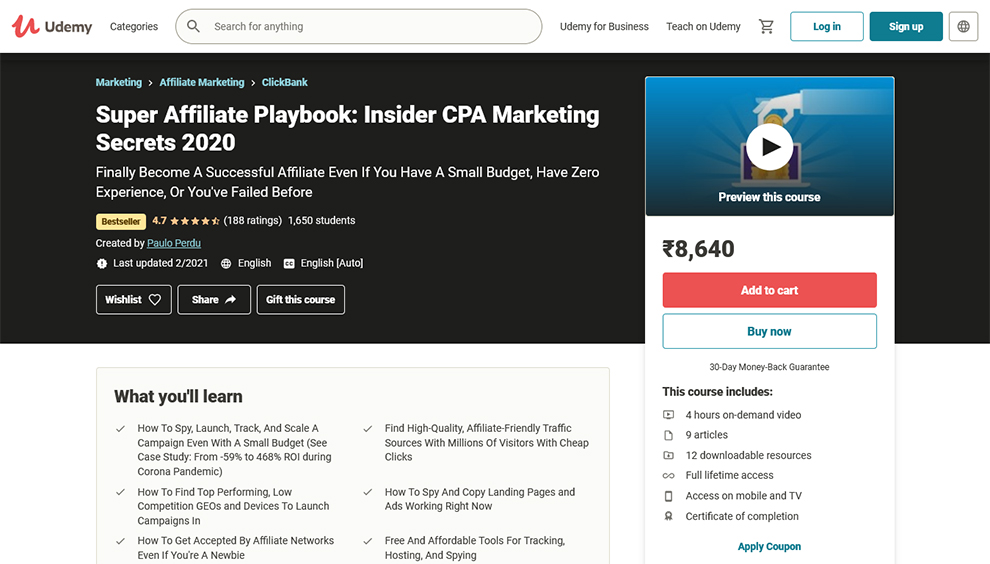Click the ₹8,640 price
This screenshot has width=990, height=564.
click(698, 249)
